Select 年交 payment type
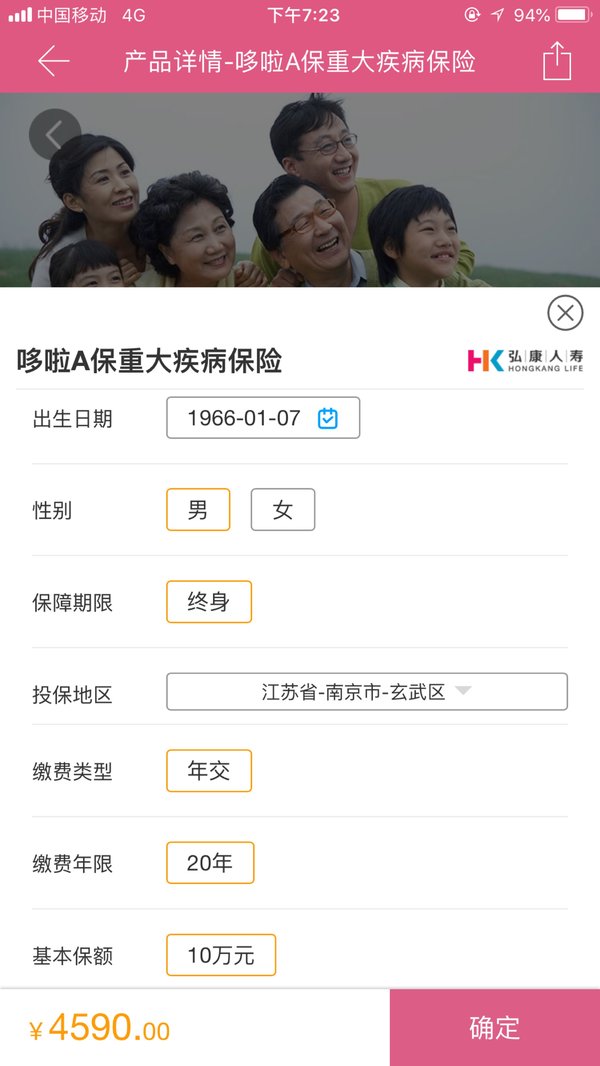Viewport: 600px width, 1066px height. coord(209,770)
